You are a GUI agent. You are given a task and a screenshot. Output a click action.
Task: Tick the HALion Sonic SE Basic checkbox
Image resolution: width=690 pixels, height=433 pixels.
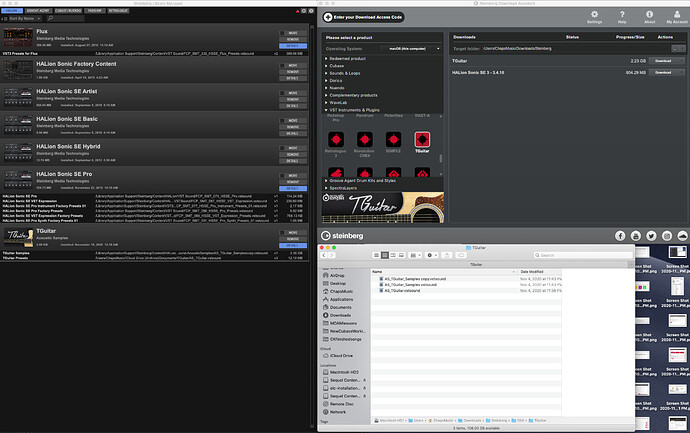pos(282,121)
